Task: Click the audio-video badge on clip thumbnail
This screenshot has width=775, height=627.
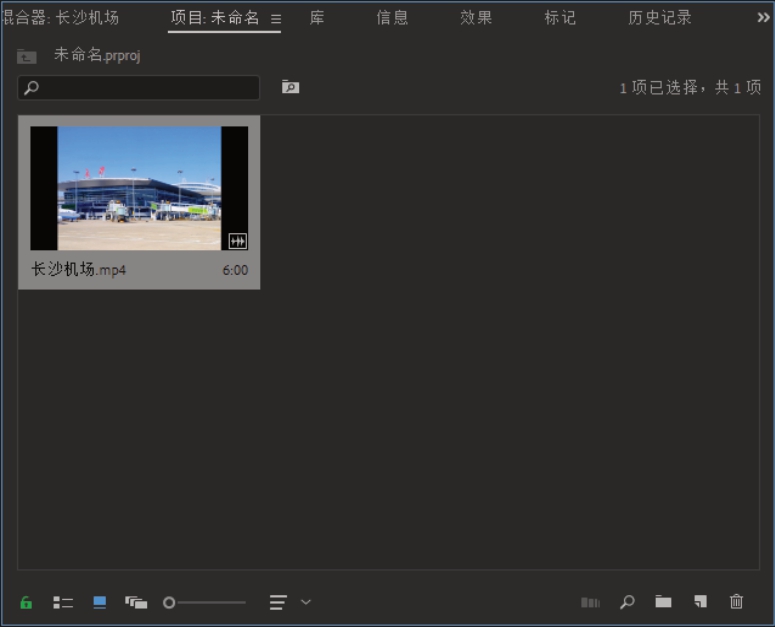Action: point(238,241)
